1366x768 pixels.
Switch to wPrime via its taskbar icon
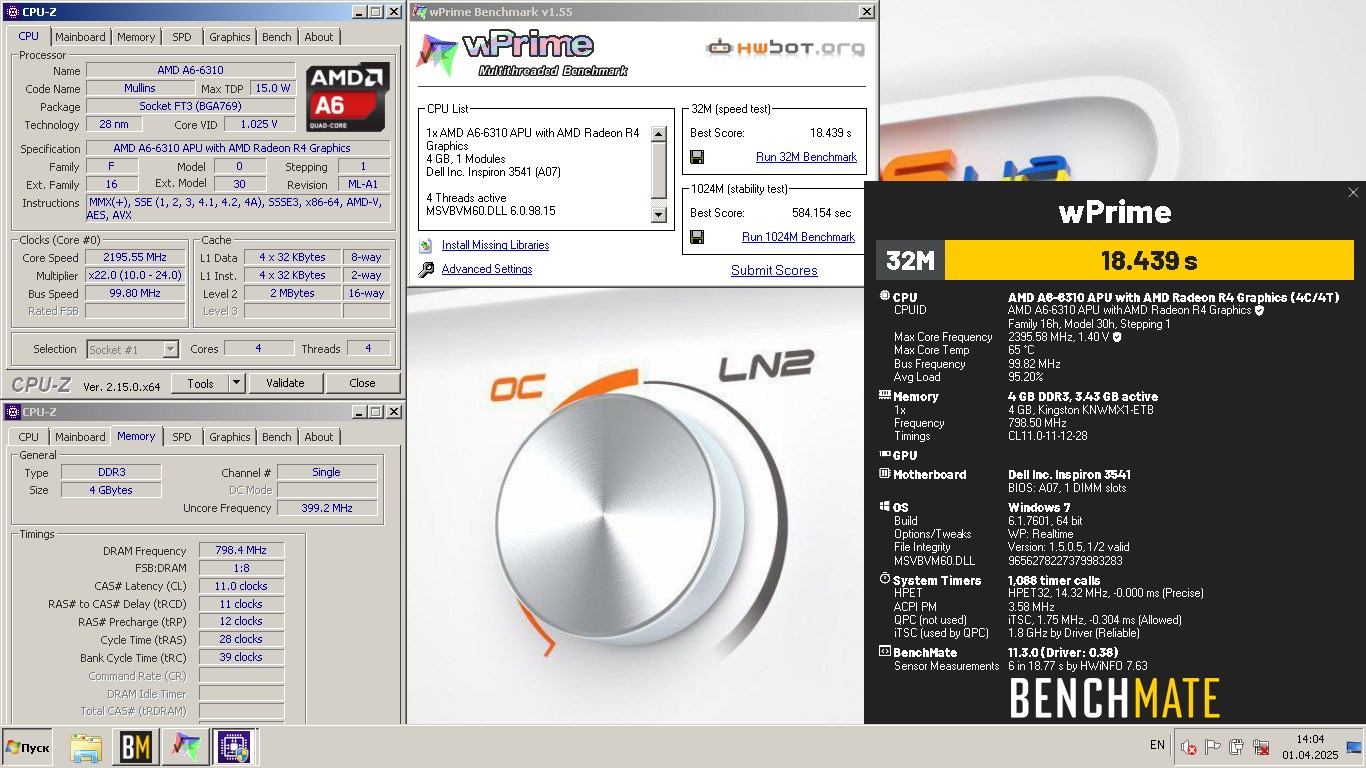coord(185,747)
